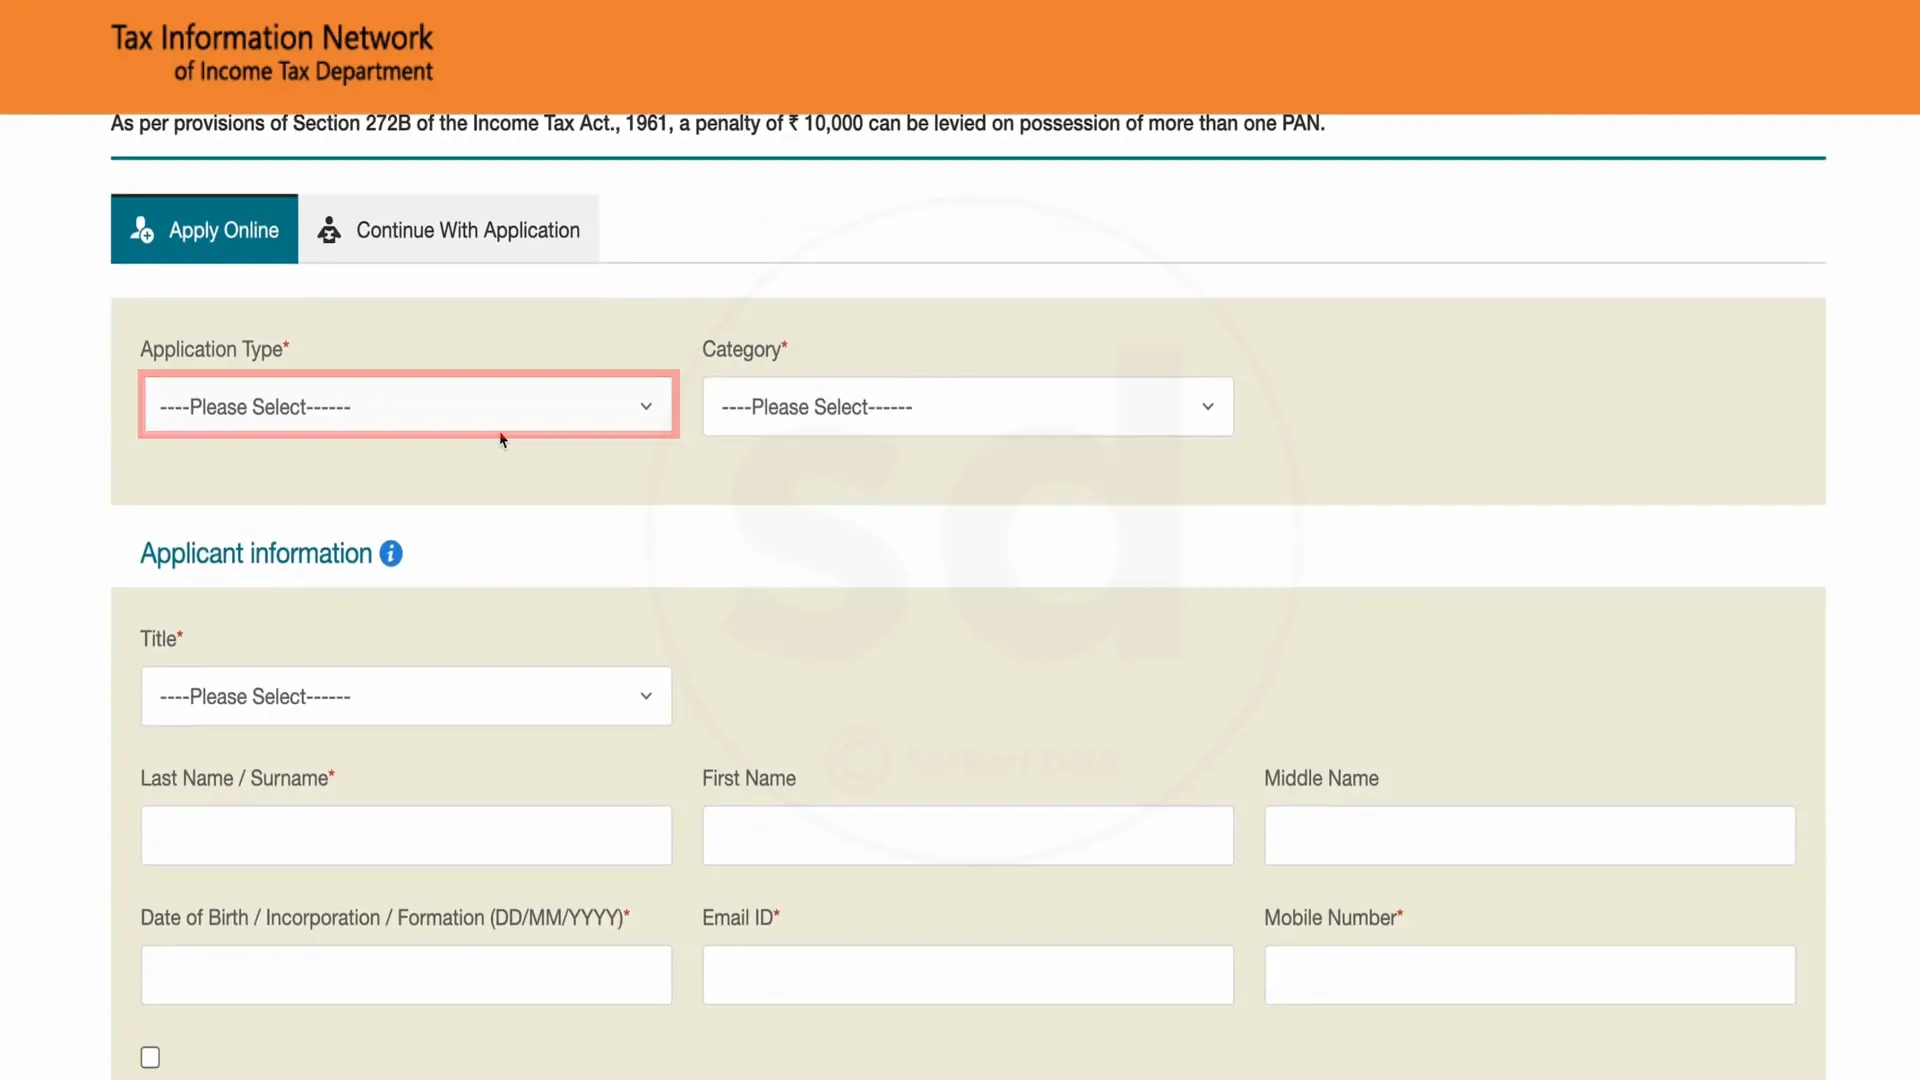This screenshot has width=1920, height=1080.
Task: Toggle the checkbox at bottom of form
Action: coord(149,1056)
